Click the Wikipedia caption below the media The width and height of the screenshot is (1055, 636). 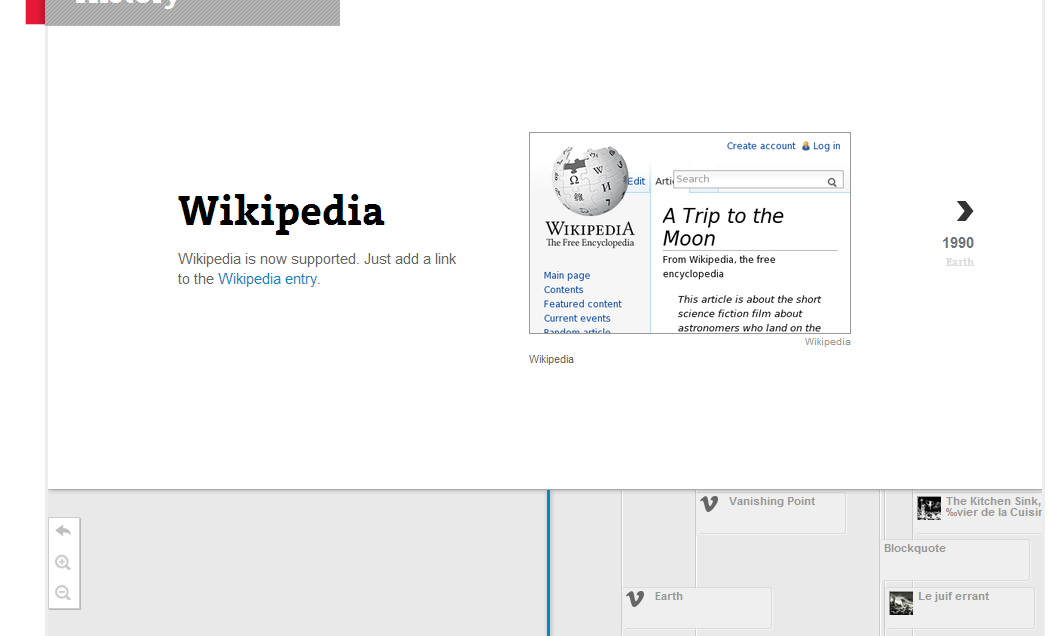click(551, 359)
